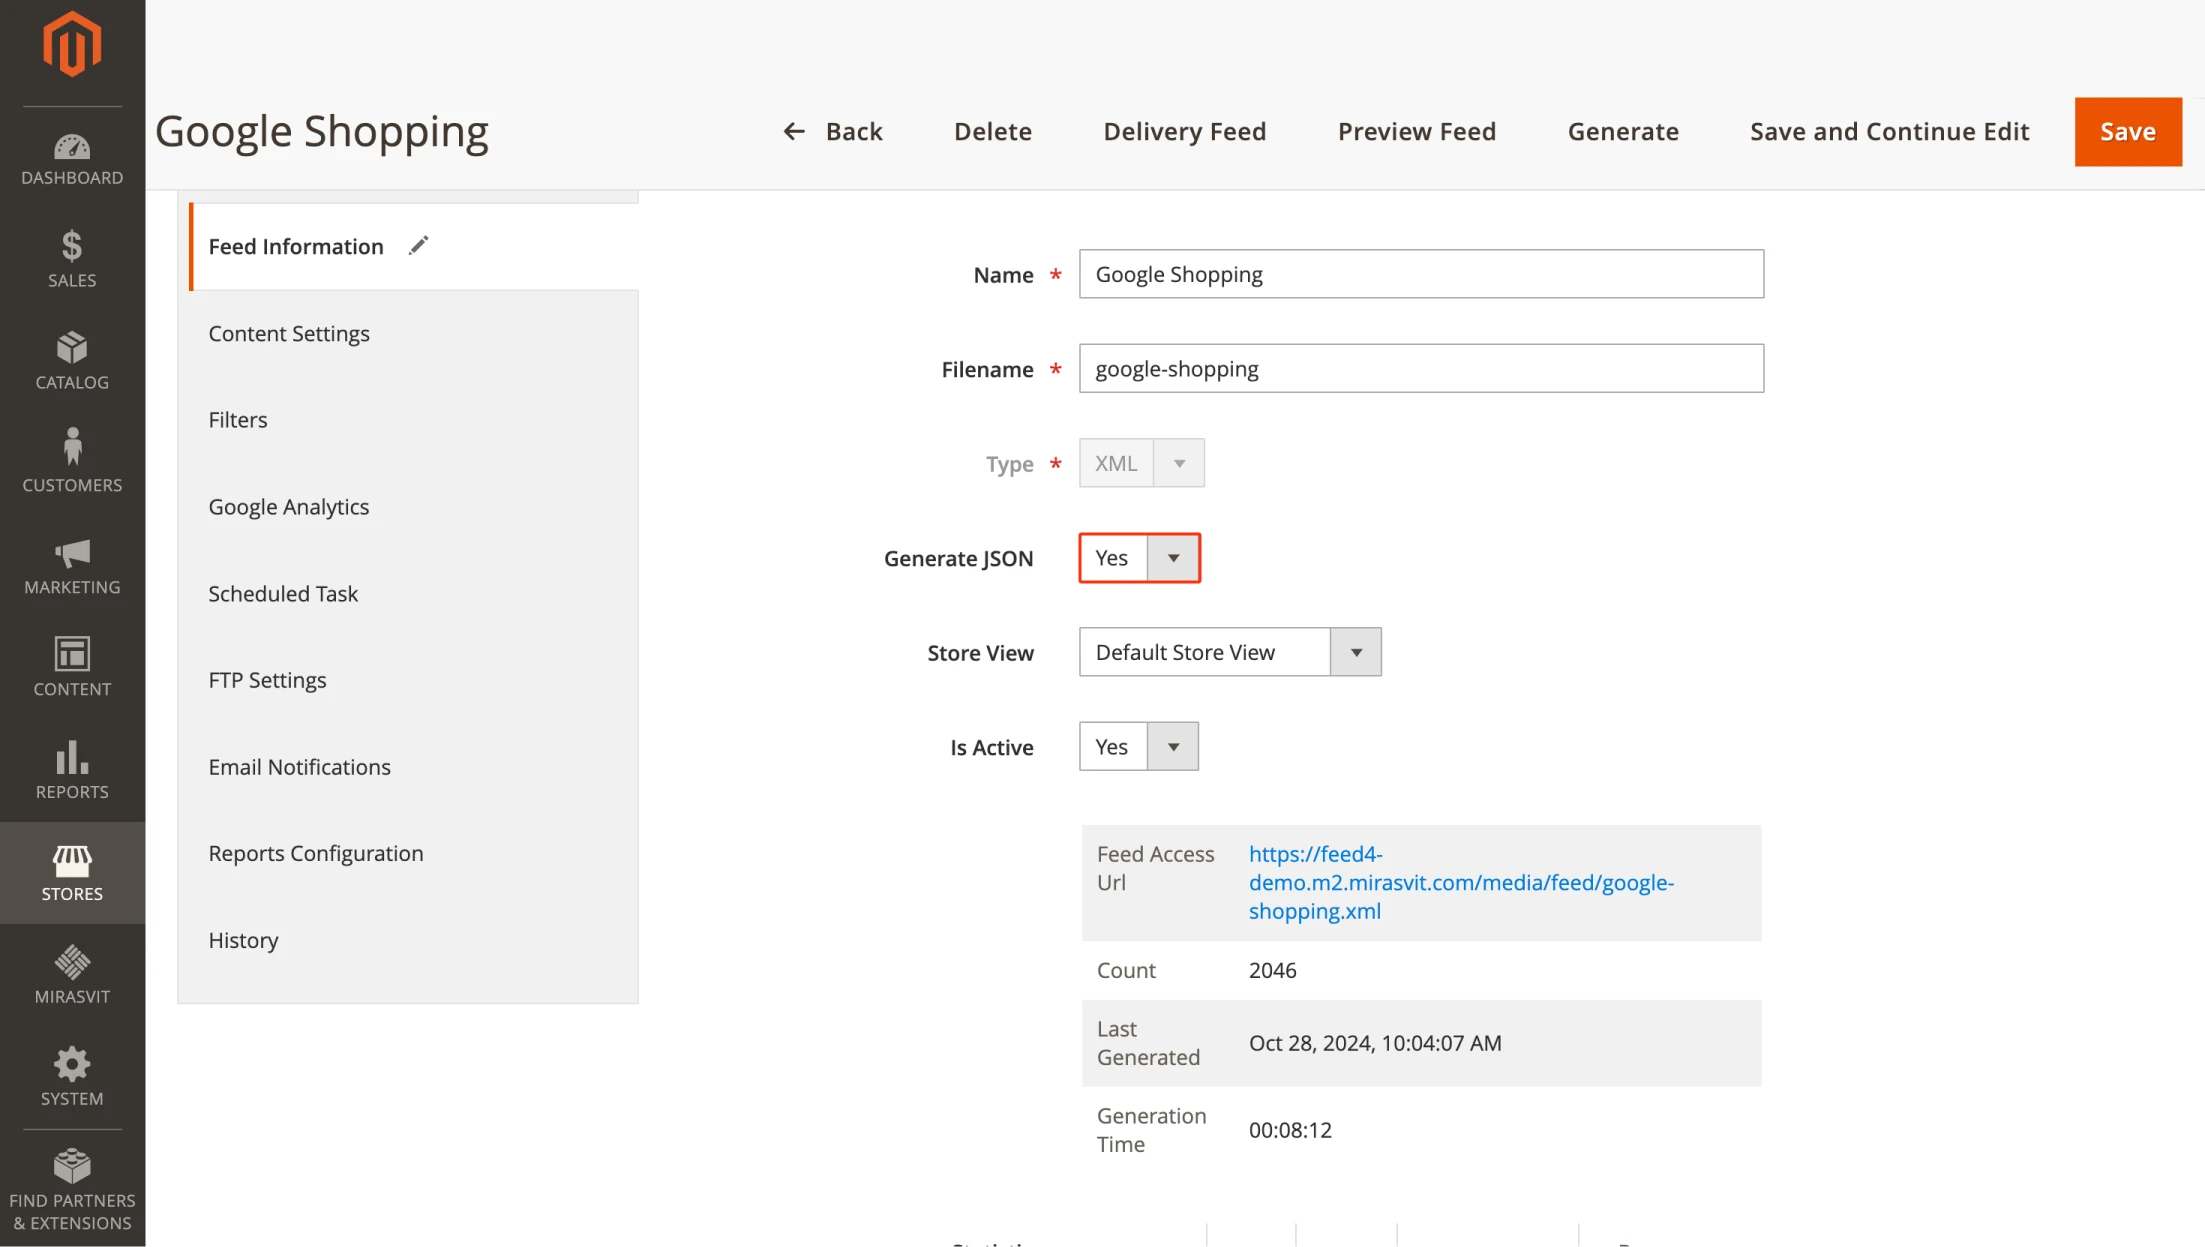Open the Reports section in sidebar
This screenshot has height=1247, width=2205.
(x=71, y=770)
